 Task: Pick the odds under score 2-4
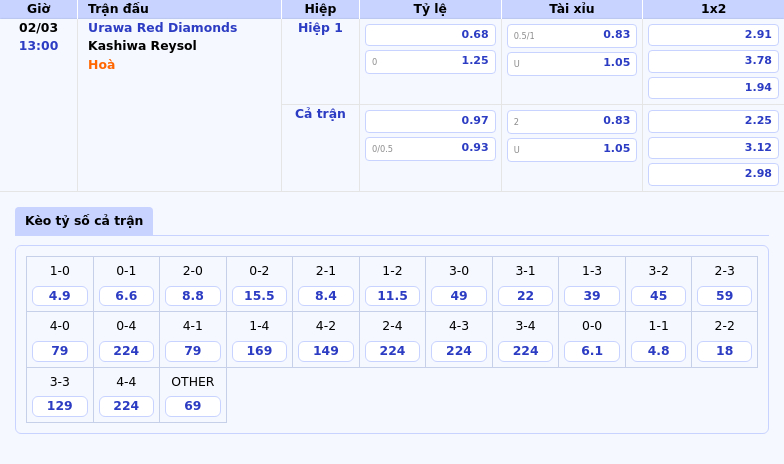tap(392, 350)
